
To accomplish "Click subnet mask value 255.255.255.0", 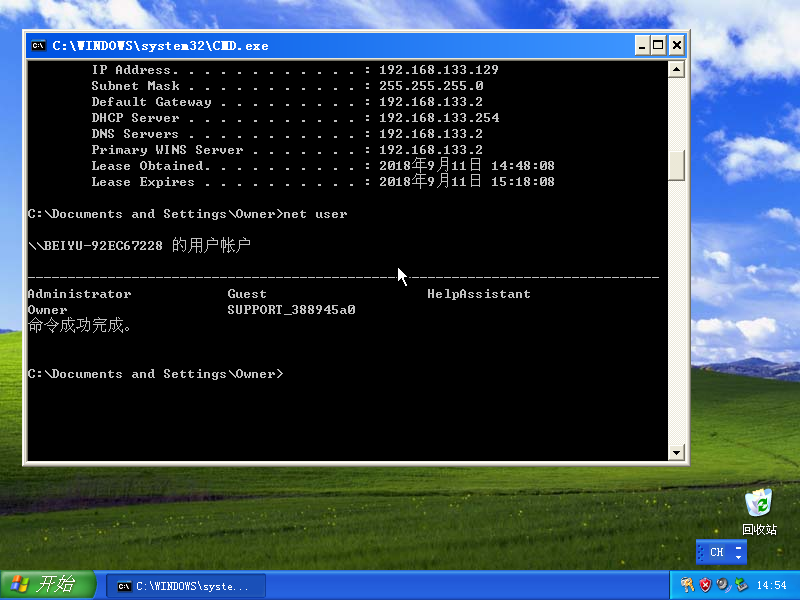I will click(x=431, y=86).
